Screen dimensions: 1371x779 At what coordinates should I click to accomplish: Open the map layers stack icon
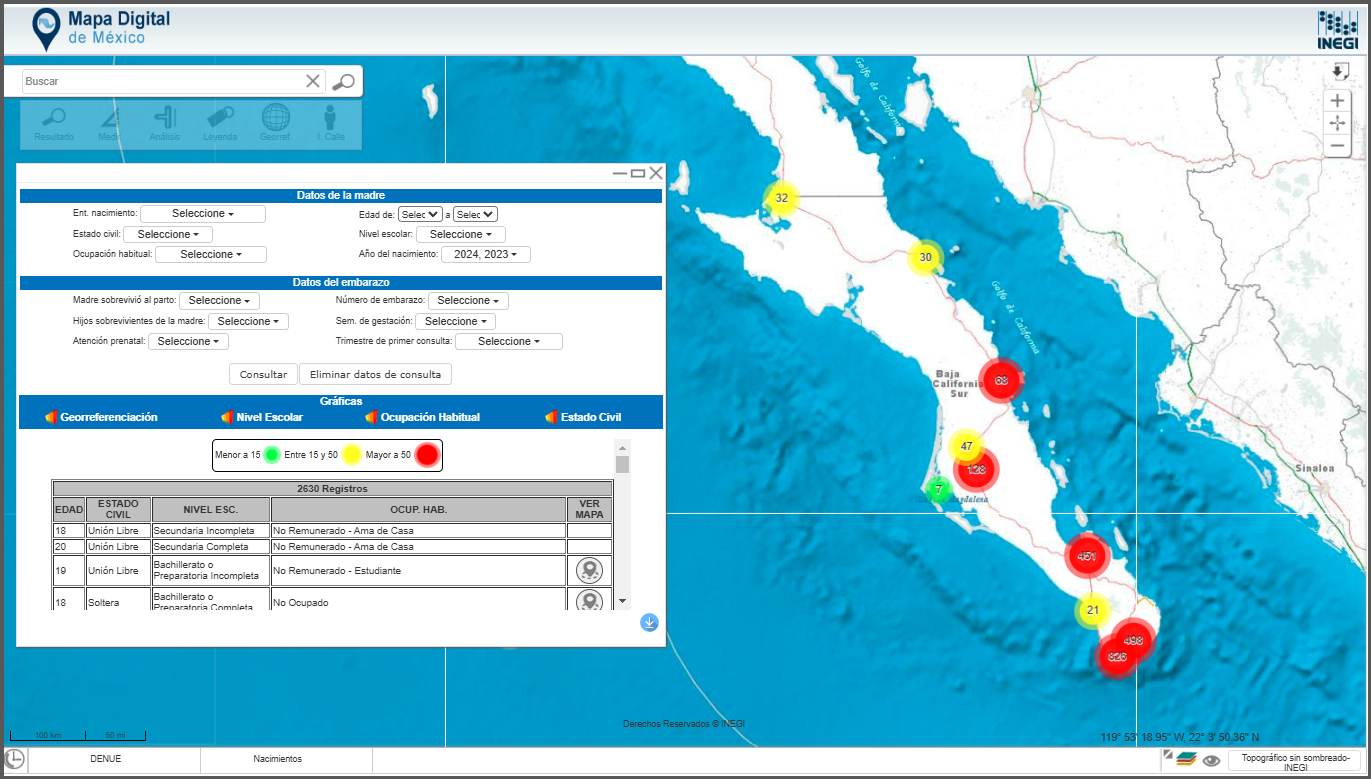point(1186,759)
